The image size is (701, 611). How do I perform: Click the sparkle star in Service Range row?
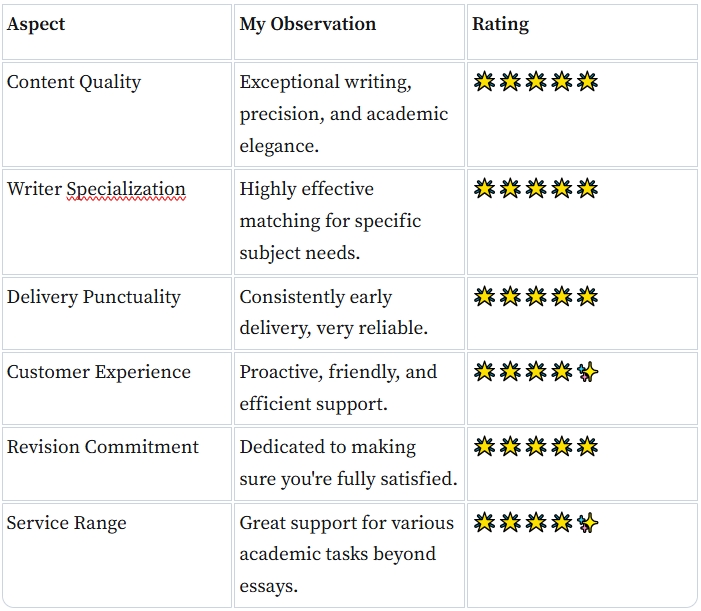(x=588, y=522)
